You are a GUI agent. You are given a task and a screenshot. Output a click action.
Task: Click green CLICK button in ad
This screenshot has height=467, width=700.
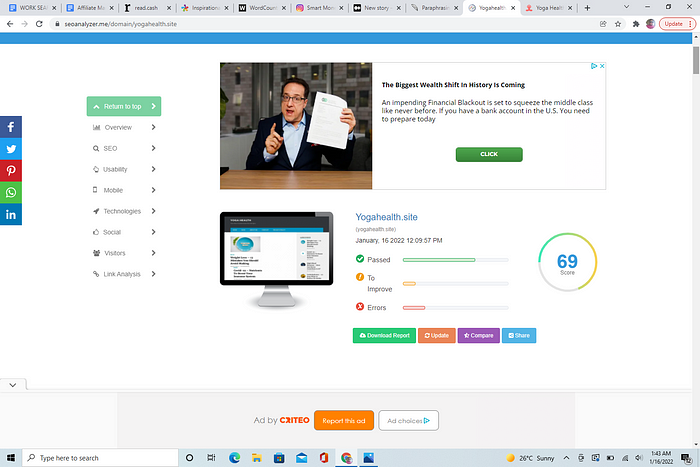[489, 154]
